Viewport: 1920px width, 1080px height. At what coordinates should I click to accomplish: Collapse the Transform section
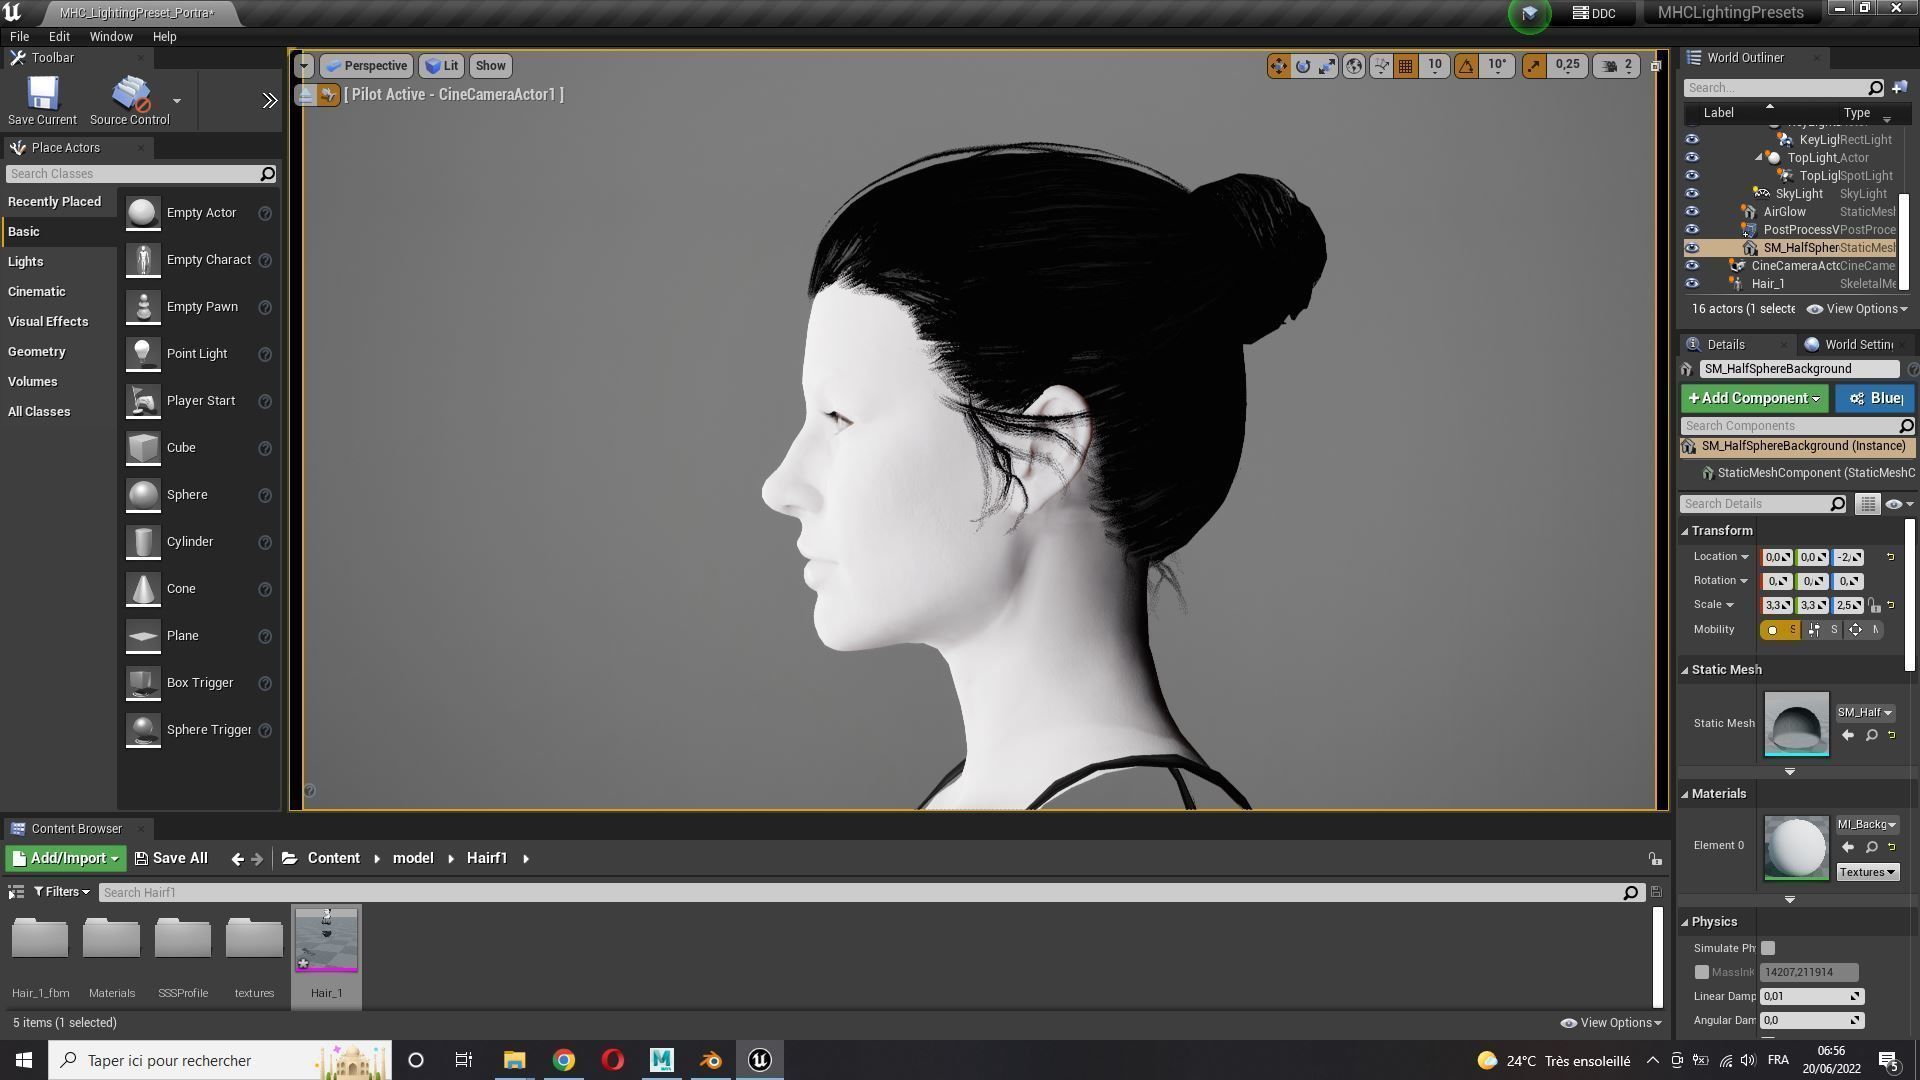[1686, 532]
